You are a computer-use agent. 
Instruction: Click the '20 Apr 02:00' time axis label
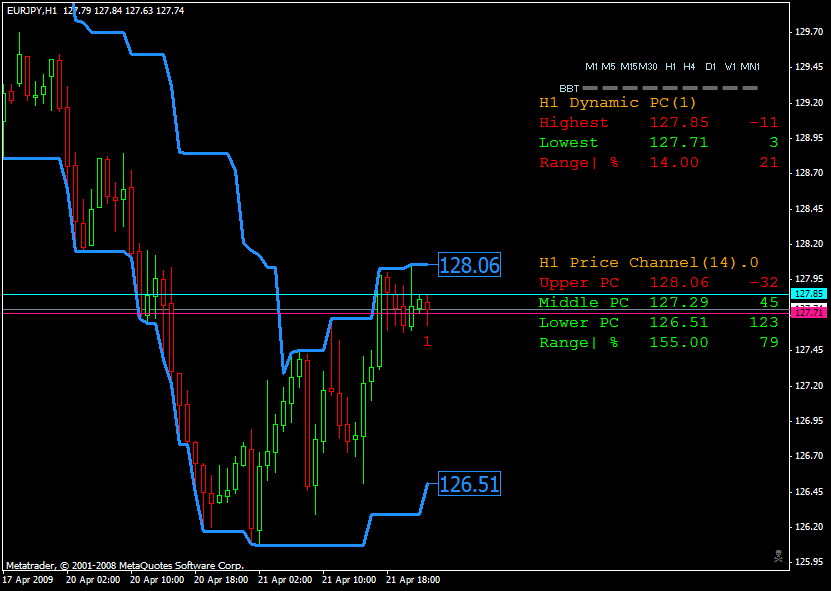93,580
